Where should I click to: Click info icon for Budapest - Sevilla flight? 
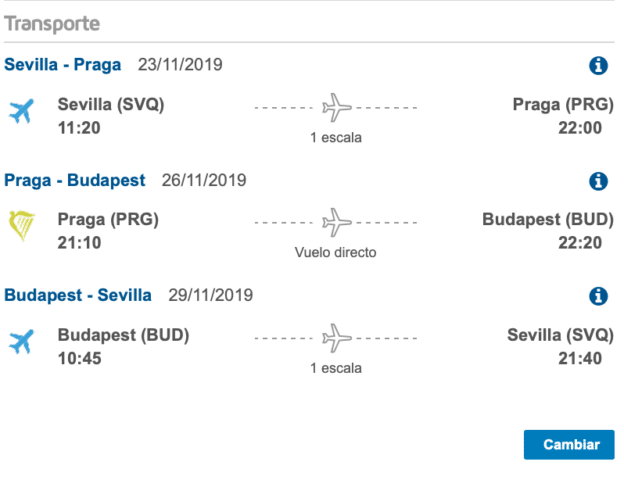coord(598,296)
